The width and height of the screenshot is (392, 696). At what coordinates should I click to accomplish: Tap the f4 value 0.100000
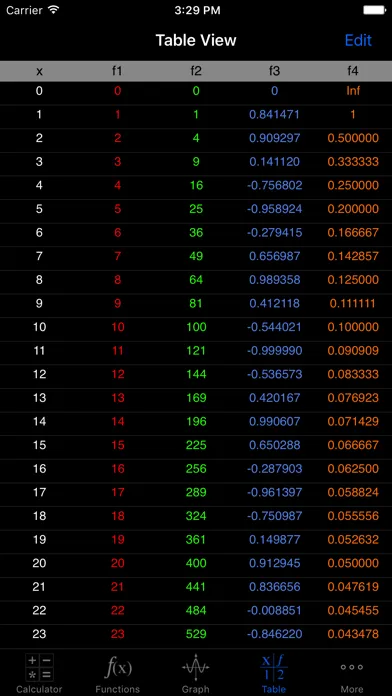[x=353, y=327]
